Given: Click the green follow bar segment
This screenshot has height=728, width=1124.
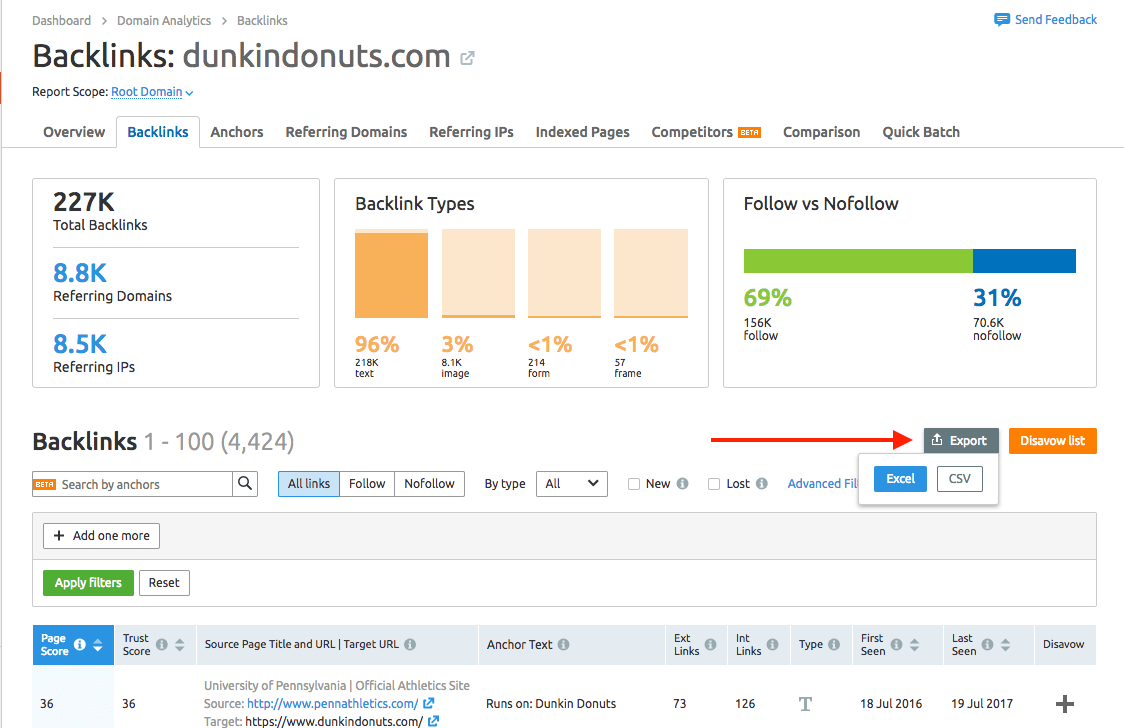Looking at the screenshot, I should click(x=858, y=261).
